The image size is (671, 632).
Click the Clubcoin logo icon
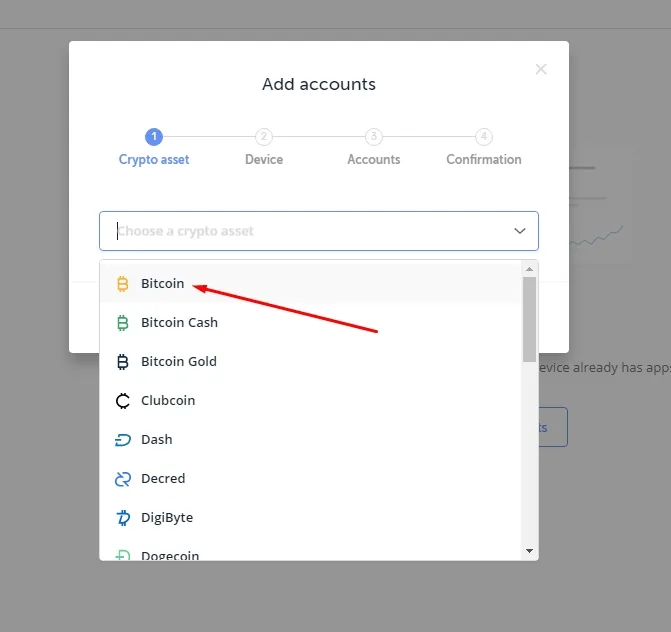123,401
